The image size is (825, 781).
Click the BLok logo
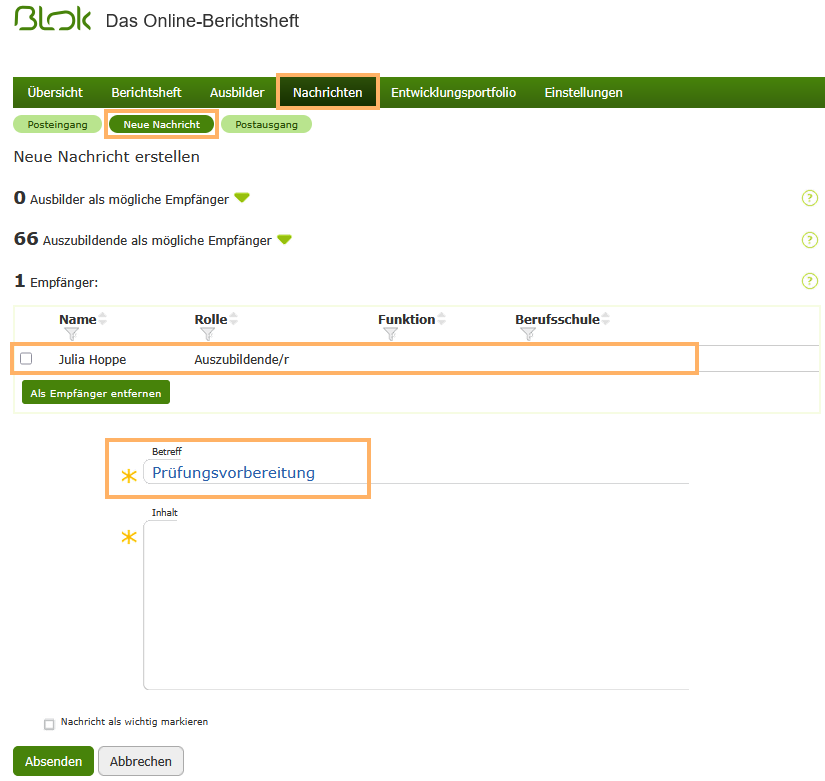(x=53, y=20)
